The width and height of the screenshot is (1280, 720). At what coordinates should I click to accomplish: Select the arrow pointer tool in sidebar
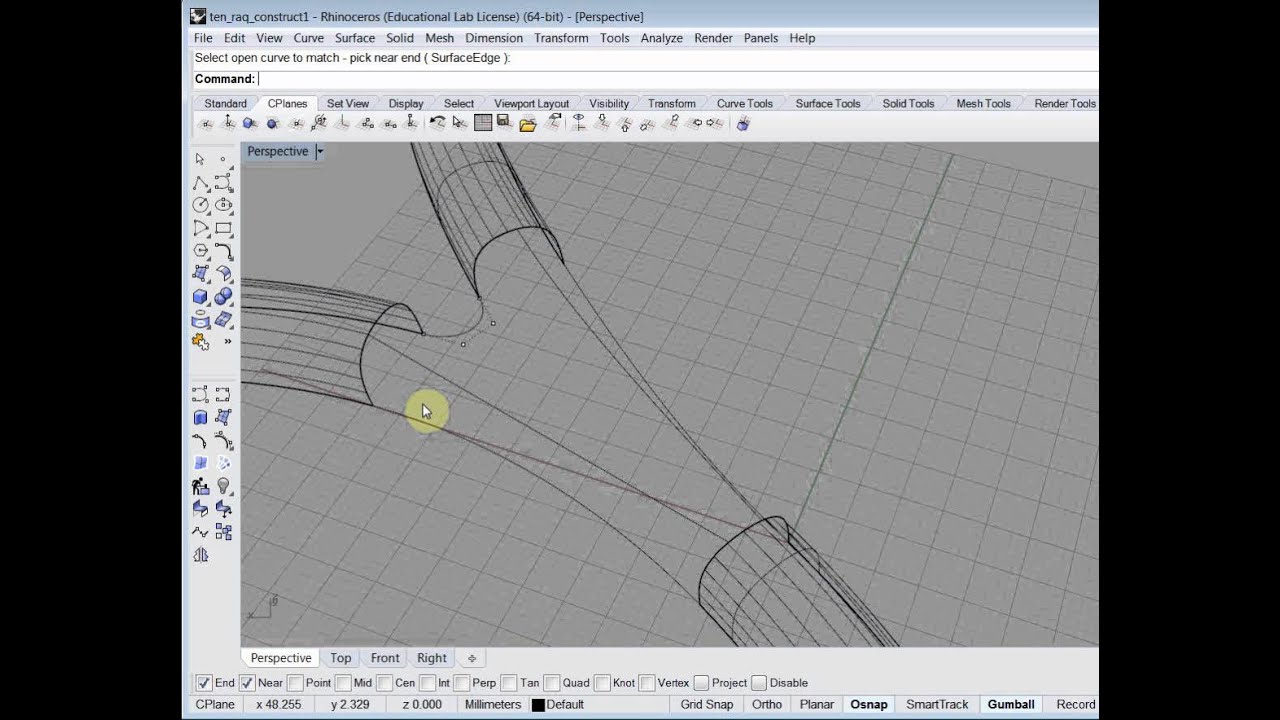200,159
